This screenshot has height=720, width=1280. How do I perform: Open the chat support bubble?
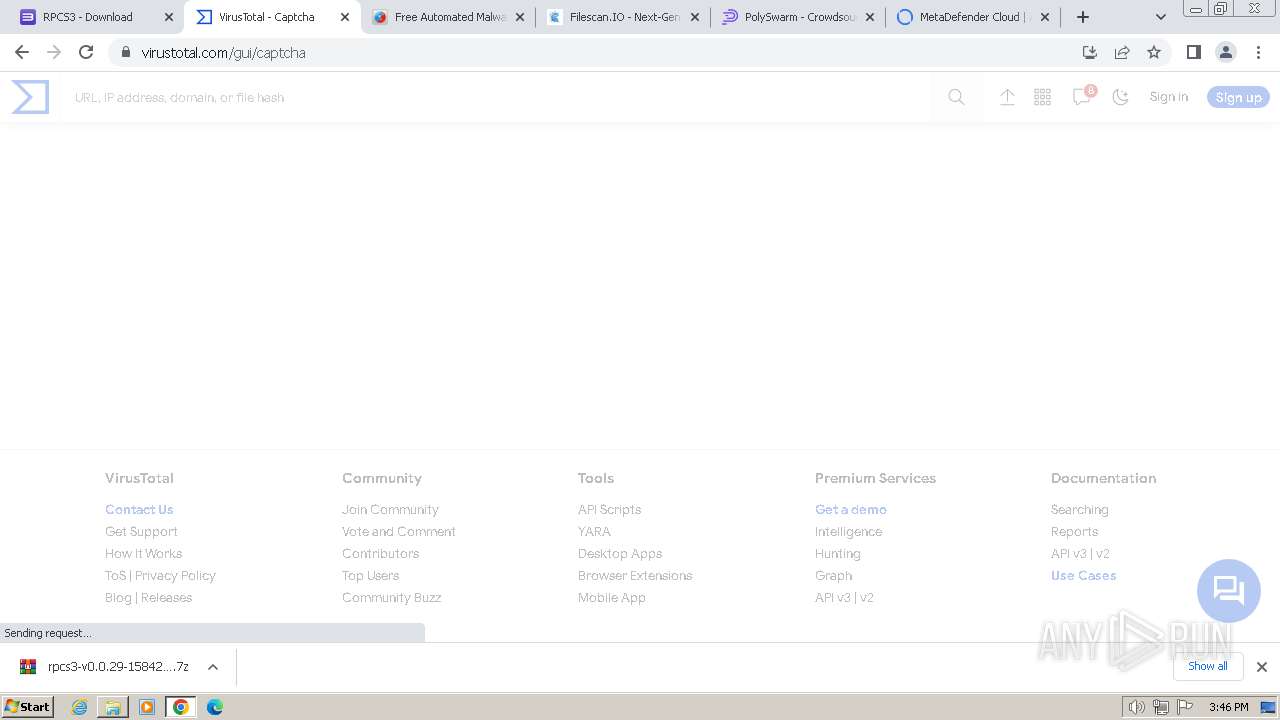pyautogui.click(x=1228, y=590)
